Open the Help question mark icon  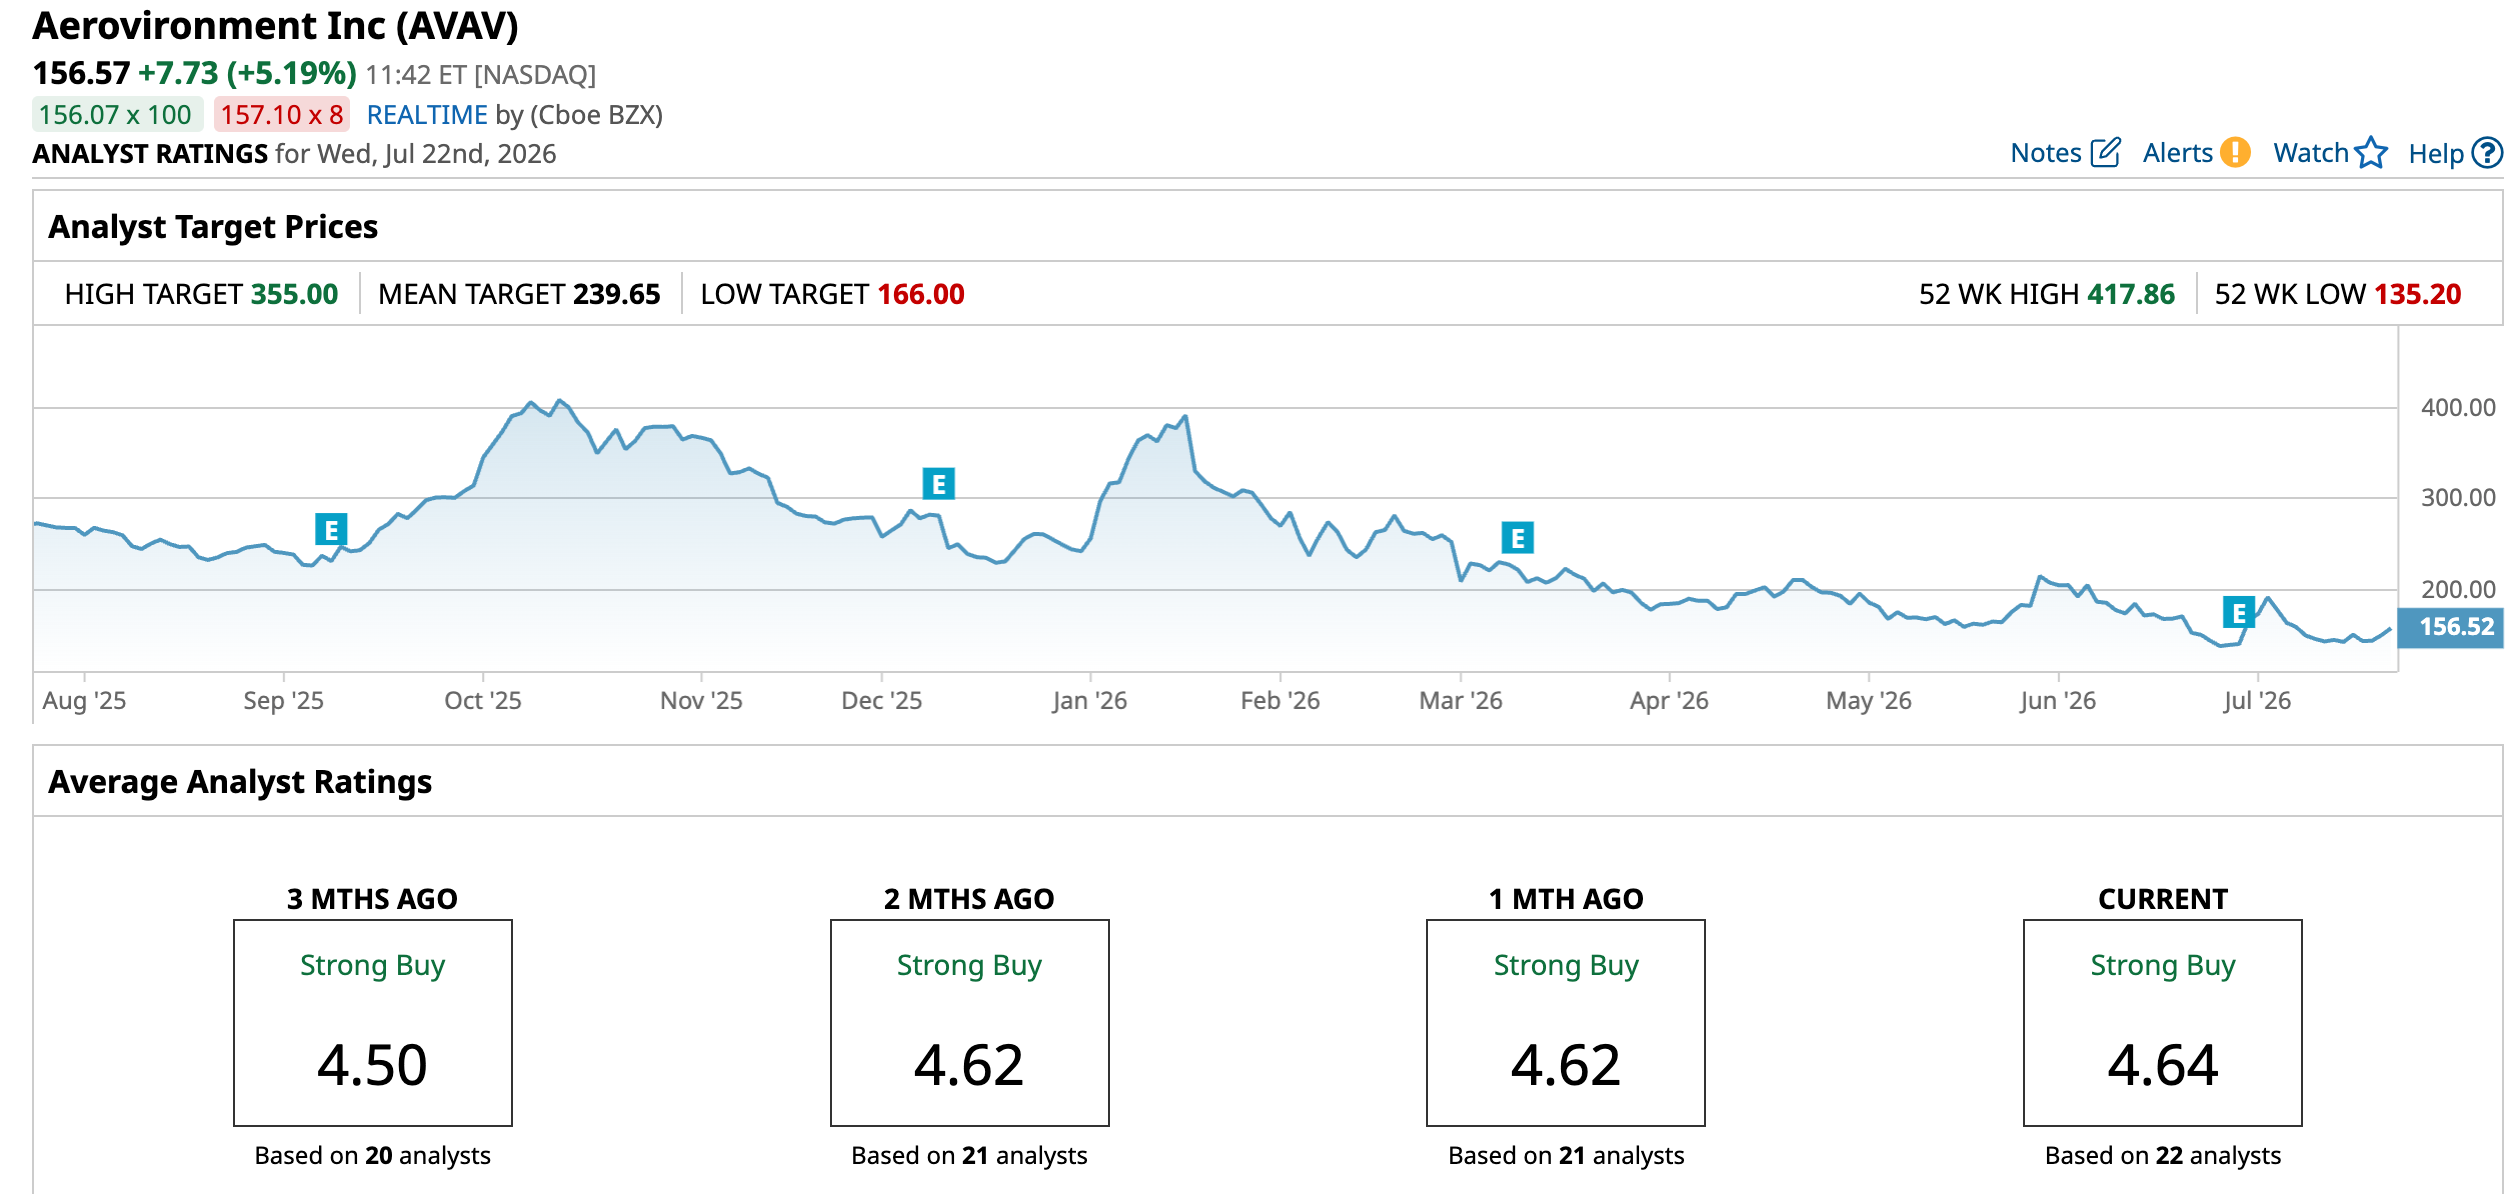click(2487, 153)
